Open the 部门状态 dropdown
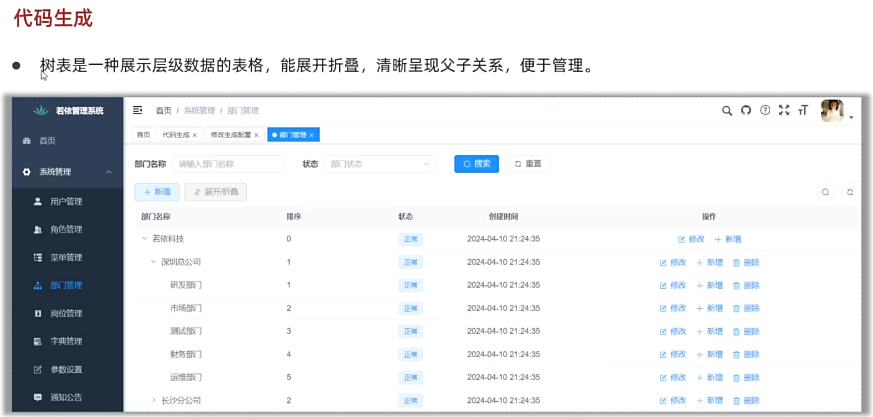 tap(380, 164)
